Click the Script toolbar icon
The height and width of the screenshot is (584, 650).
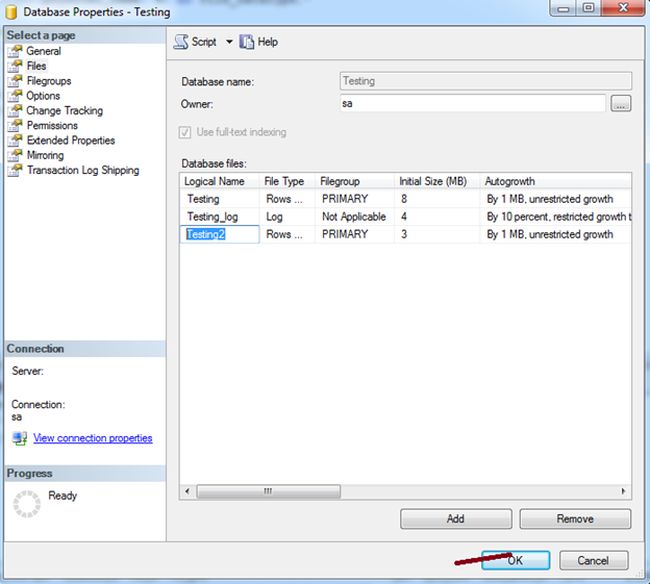[x=181, y=42]
